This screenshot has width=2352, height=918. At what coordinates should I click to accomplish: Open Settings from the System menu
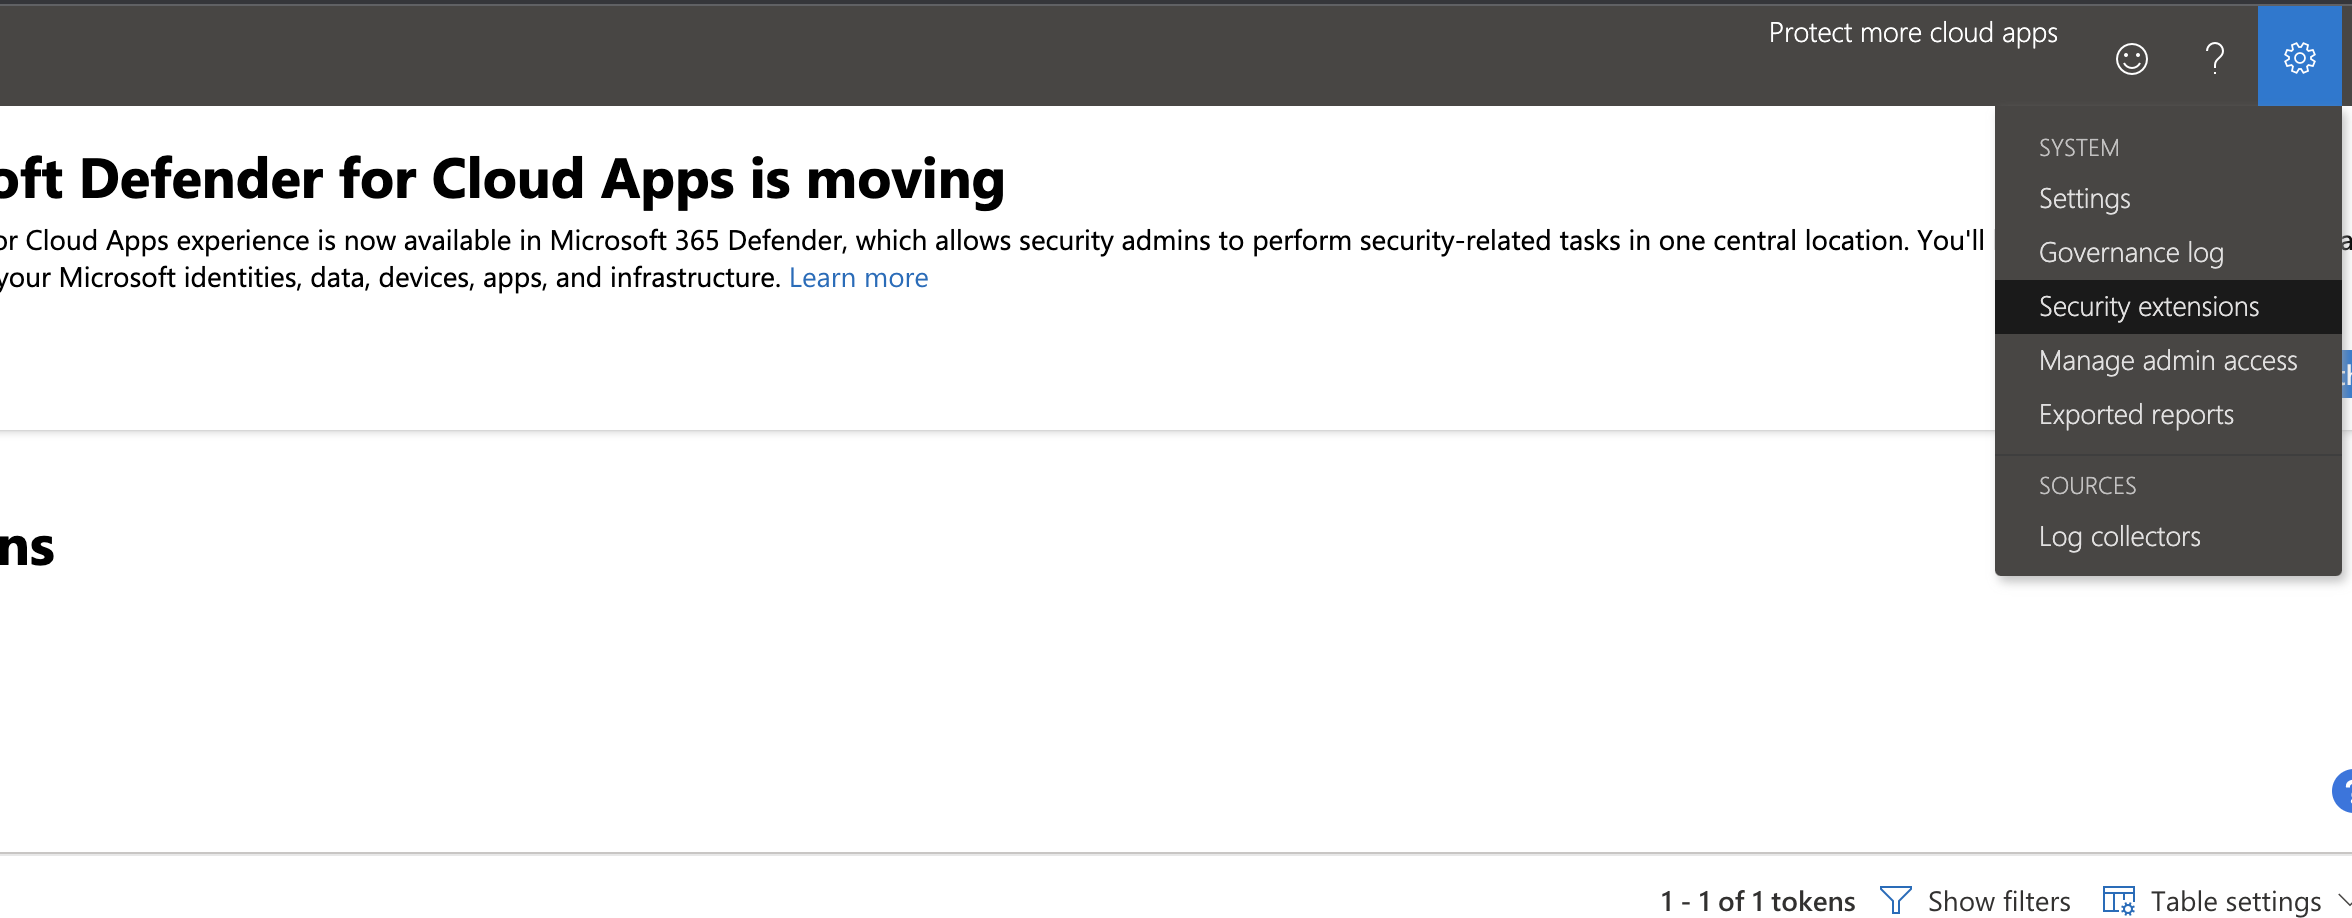(2084, 199)
